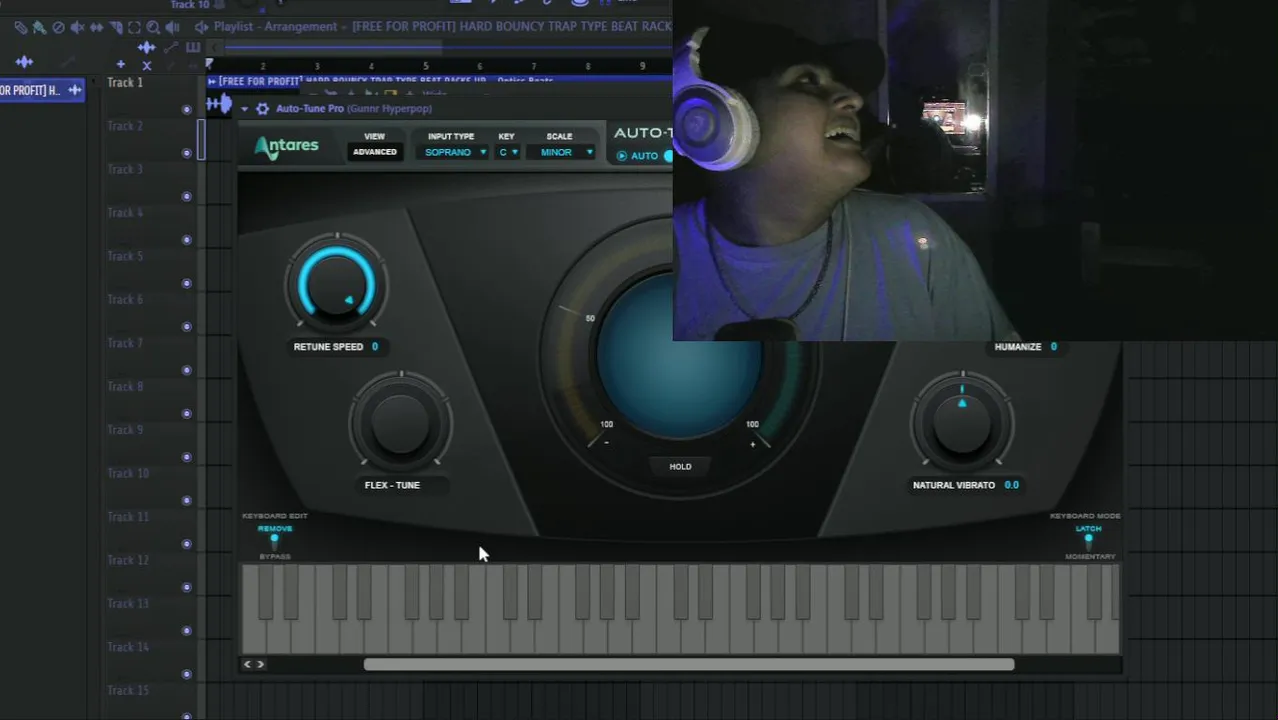Open the Key C dropdown

tap(508, 152)
